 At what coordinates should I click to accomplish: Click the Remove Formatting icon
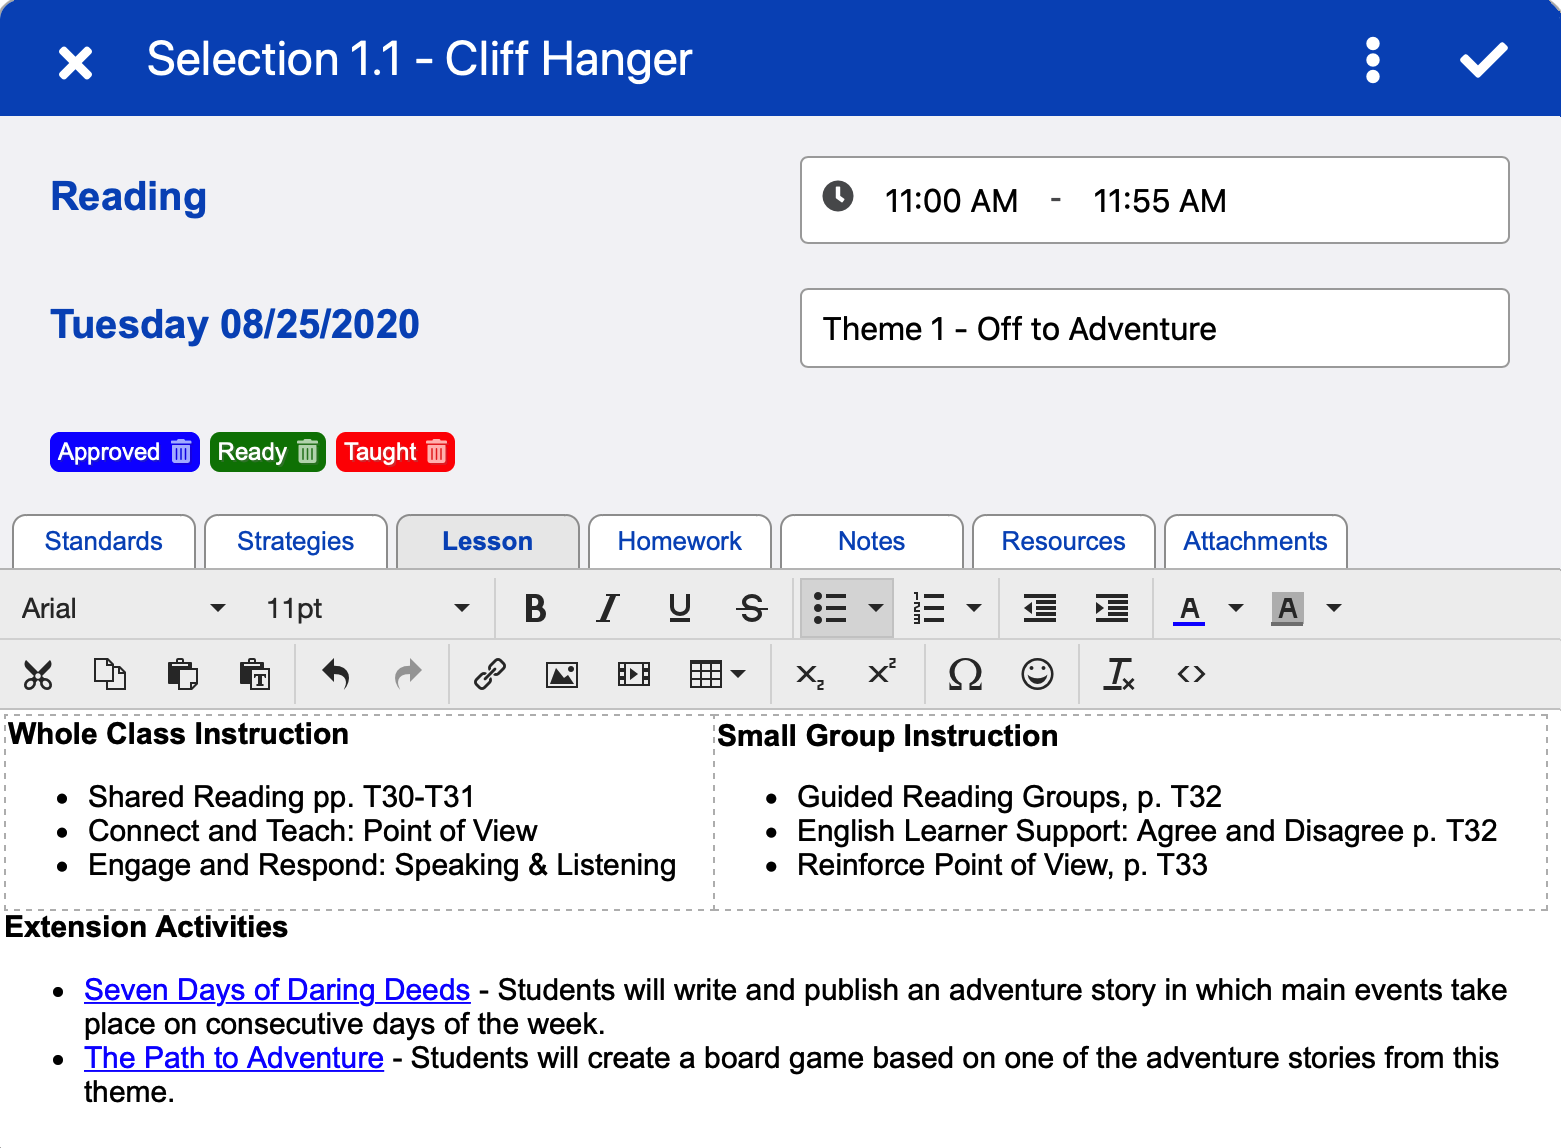(x=1118, y=674)
